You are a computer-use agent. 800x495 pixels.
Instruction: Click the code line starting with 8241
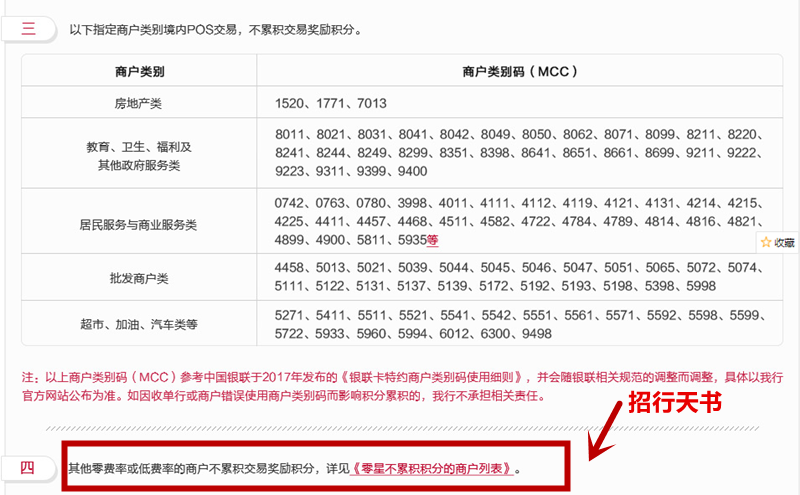click(x=518, y=153)
